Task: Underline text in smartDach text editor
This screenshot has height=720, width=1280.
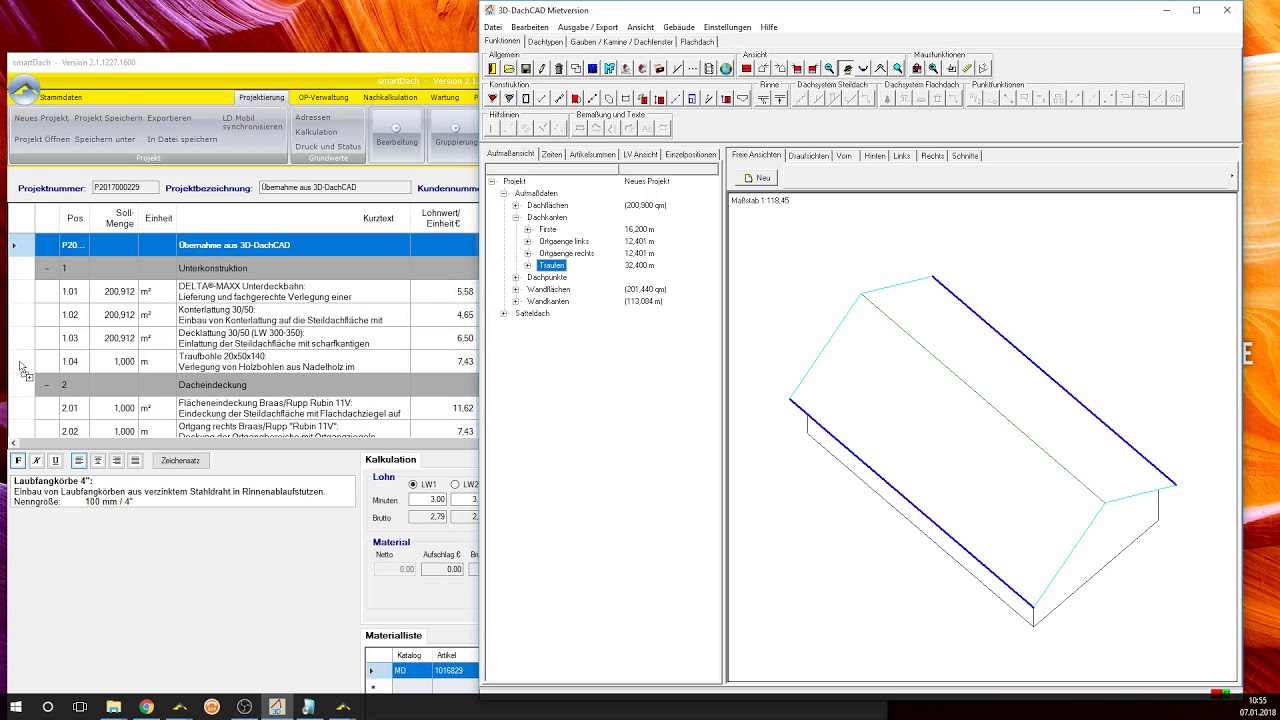Action: pyautogui.click(x=55, y=460)
